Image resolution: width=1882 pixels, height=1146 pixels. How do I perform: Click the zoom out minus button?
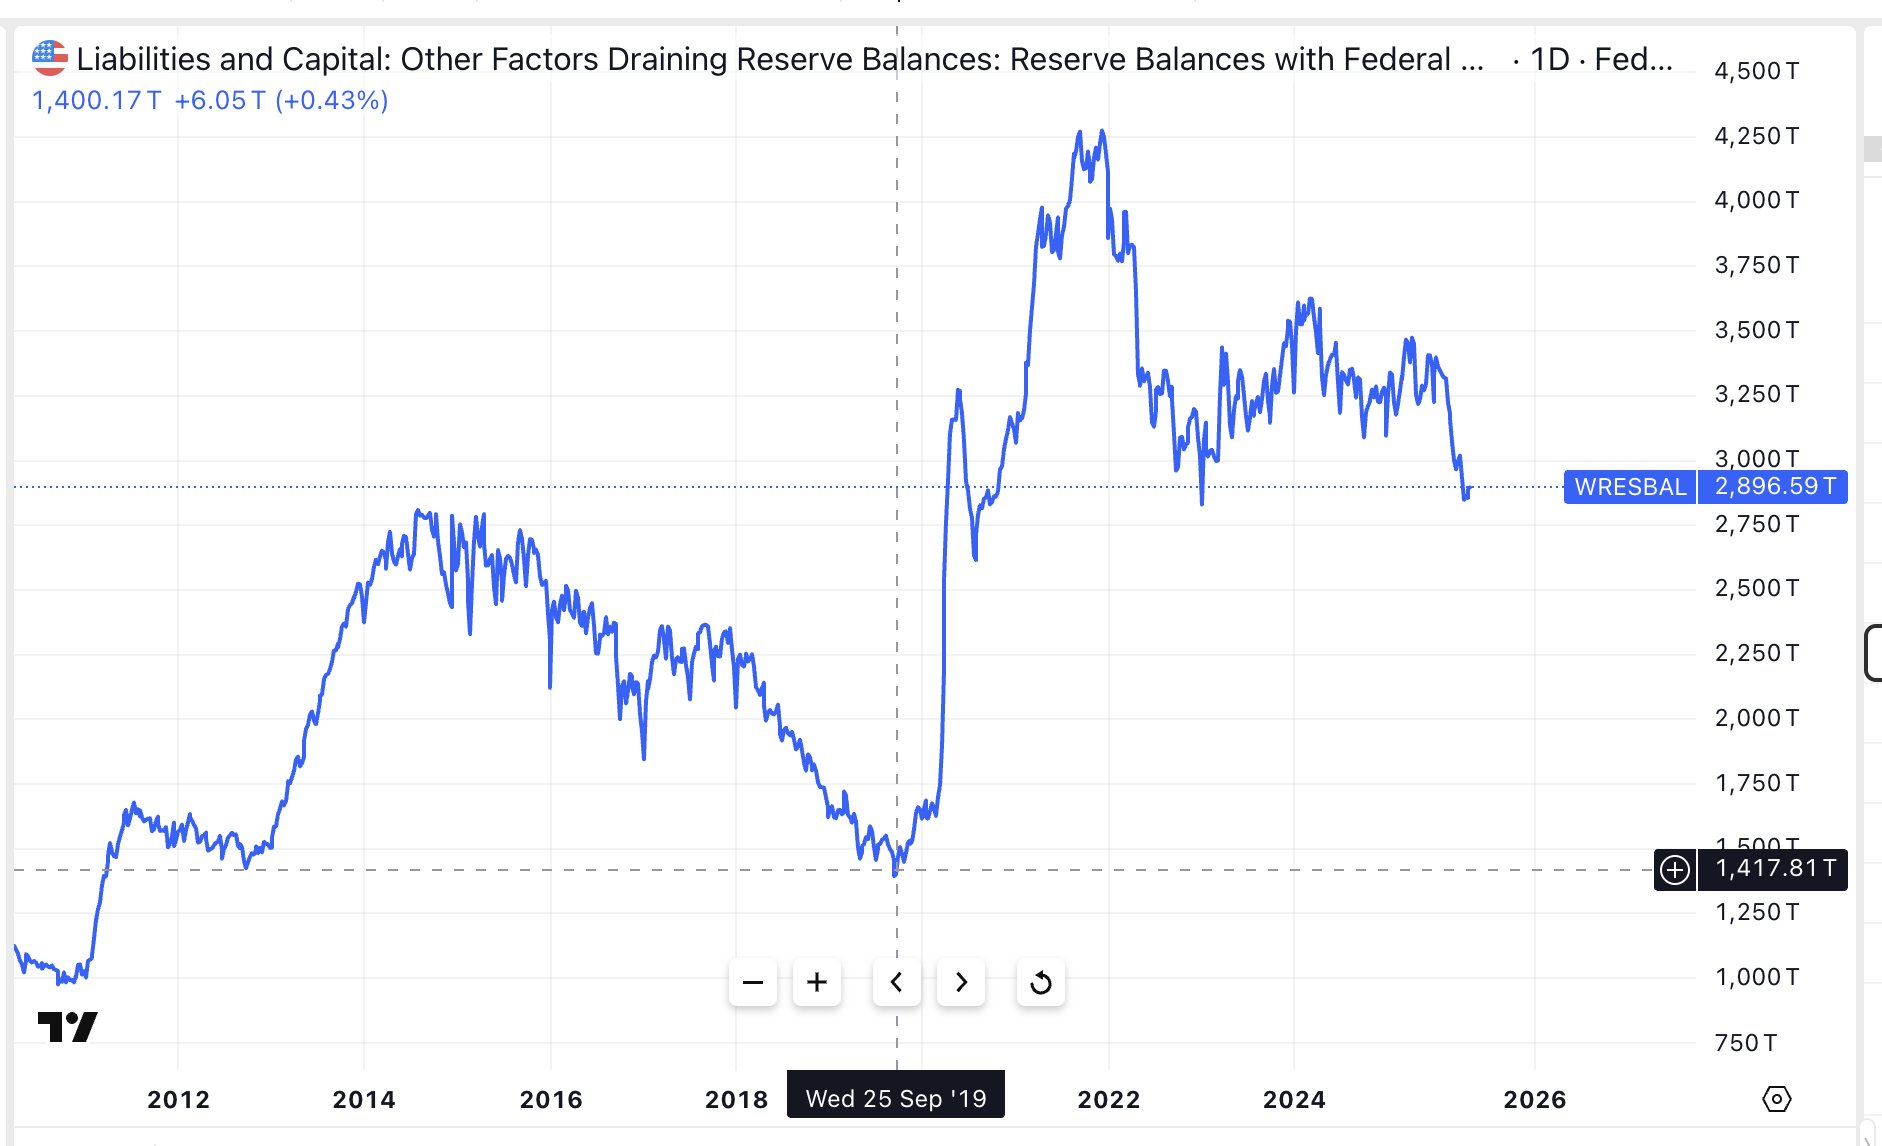point(753,982)
